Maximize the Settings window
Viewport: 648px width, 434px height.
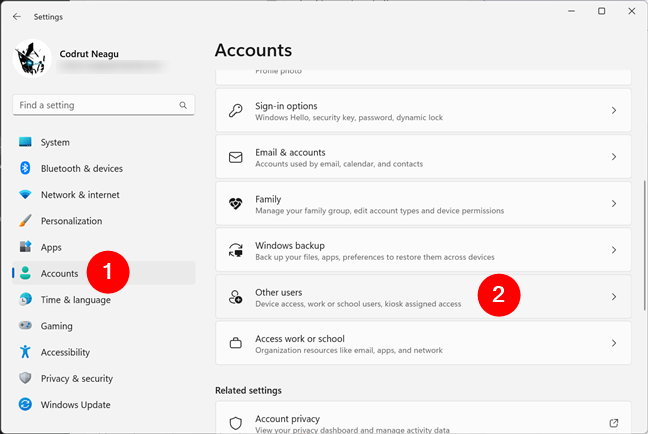(x=602, y=11)
